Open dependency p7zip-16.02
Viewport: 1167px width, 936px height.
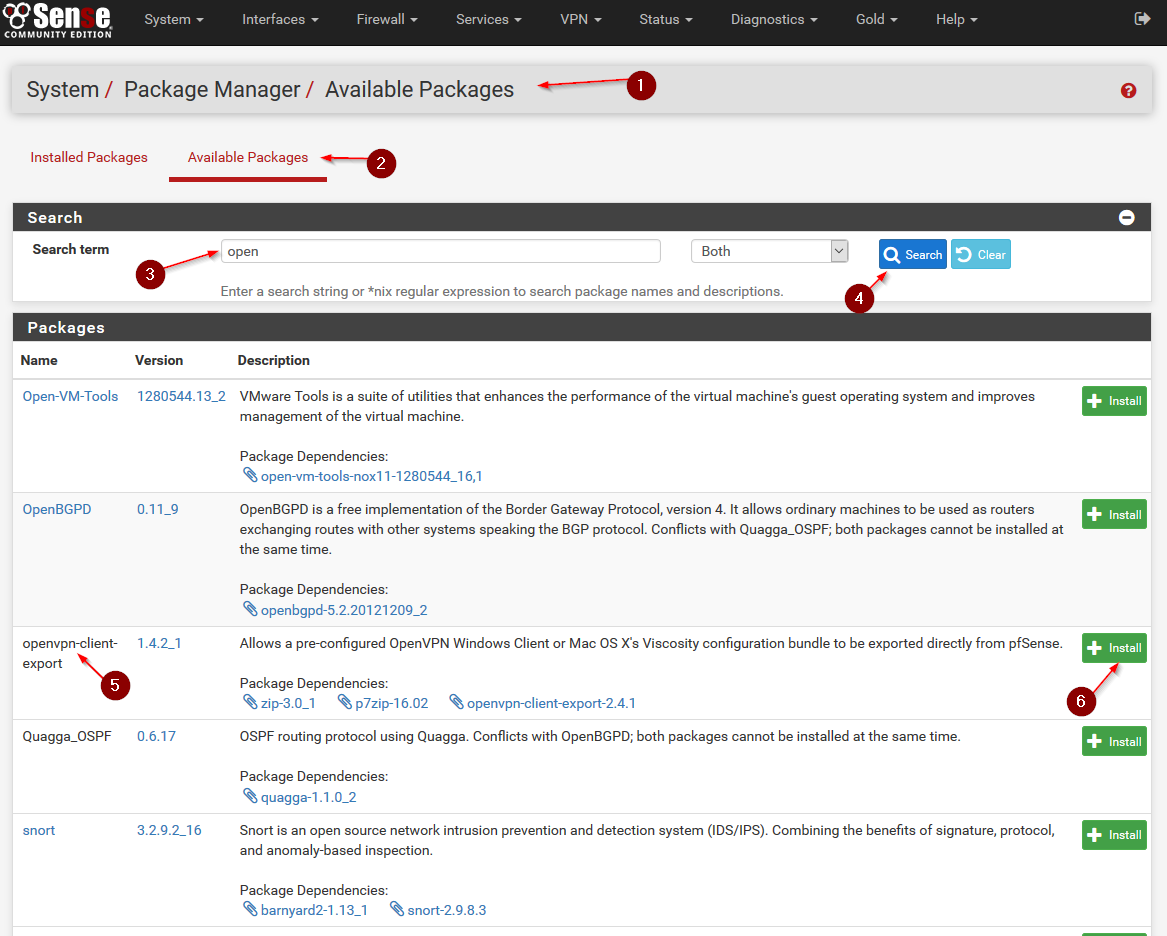coord(391,703)
